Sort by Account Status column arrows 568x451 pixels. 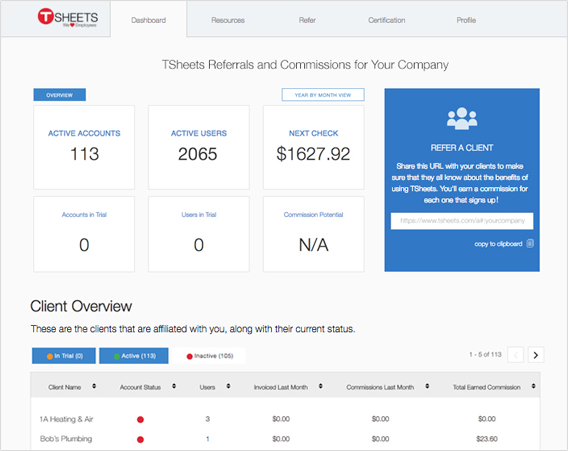(x=174, y=386)
